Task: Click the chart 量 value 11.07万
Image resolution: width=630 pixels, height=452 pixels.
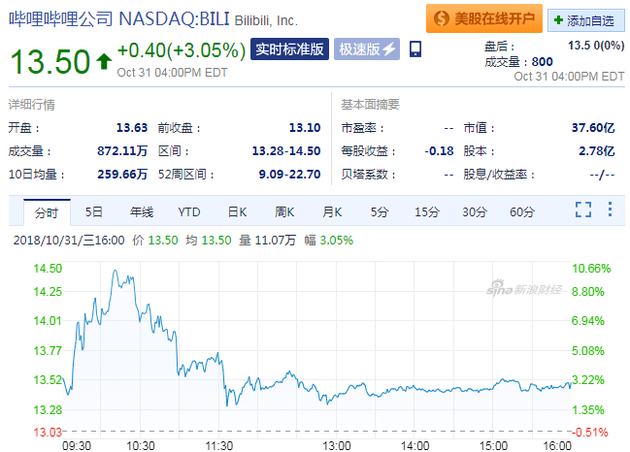Action: [x=275, y=241]
